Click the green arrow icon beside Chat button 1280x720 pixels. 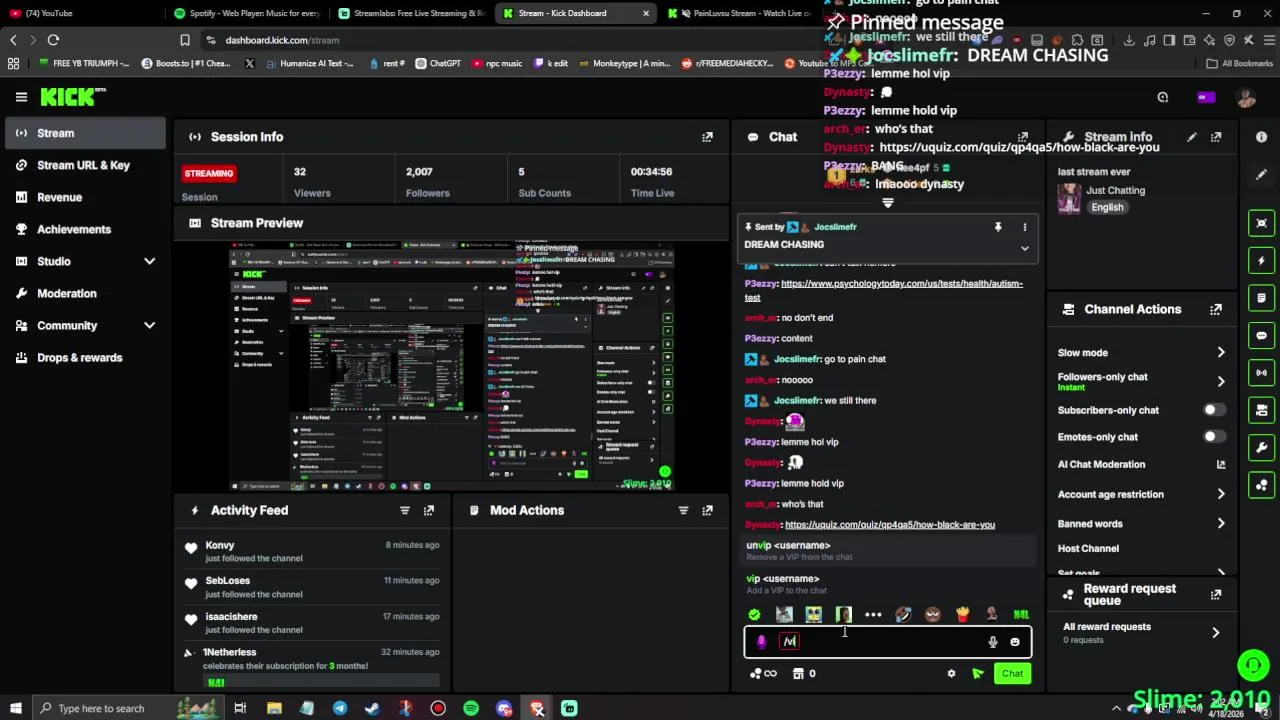click(977, 674)
